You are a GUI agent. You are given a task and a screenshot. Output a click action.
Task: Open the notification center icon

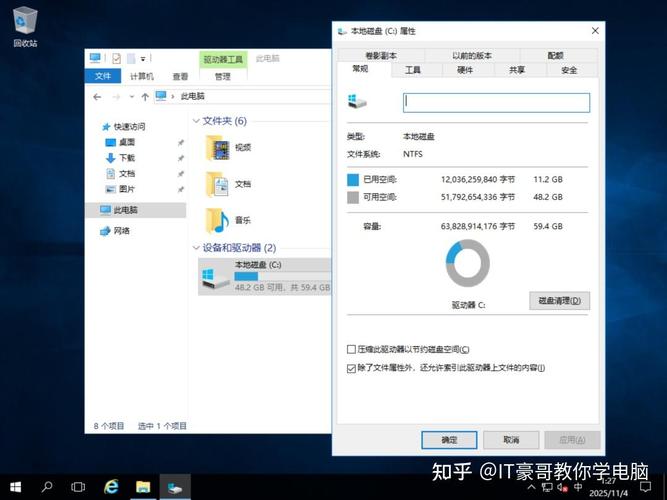[x=646, y=486]
